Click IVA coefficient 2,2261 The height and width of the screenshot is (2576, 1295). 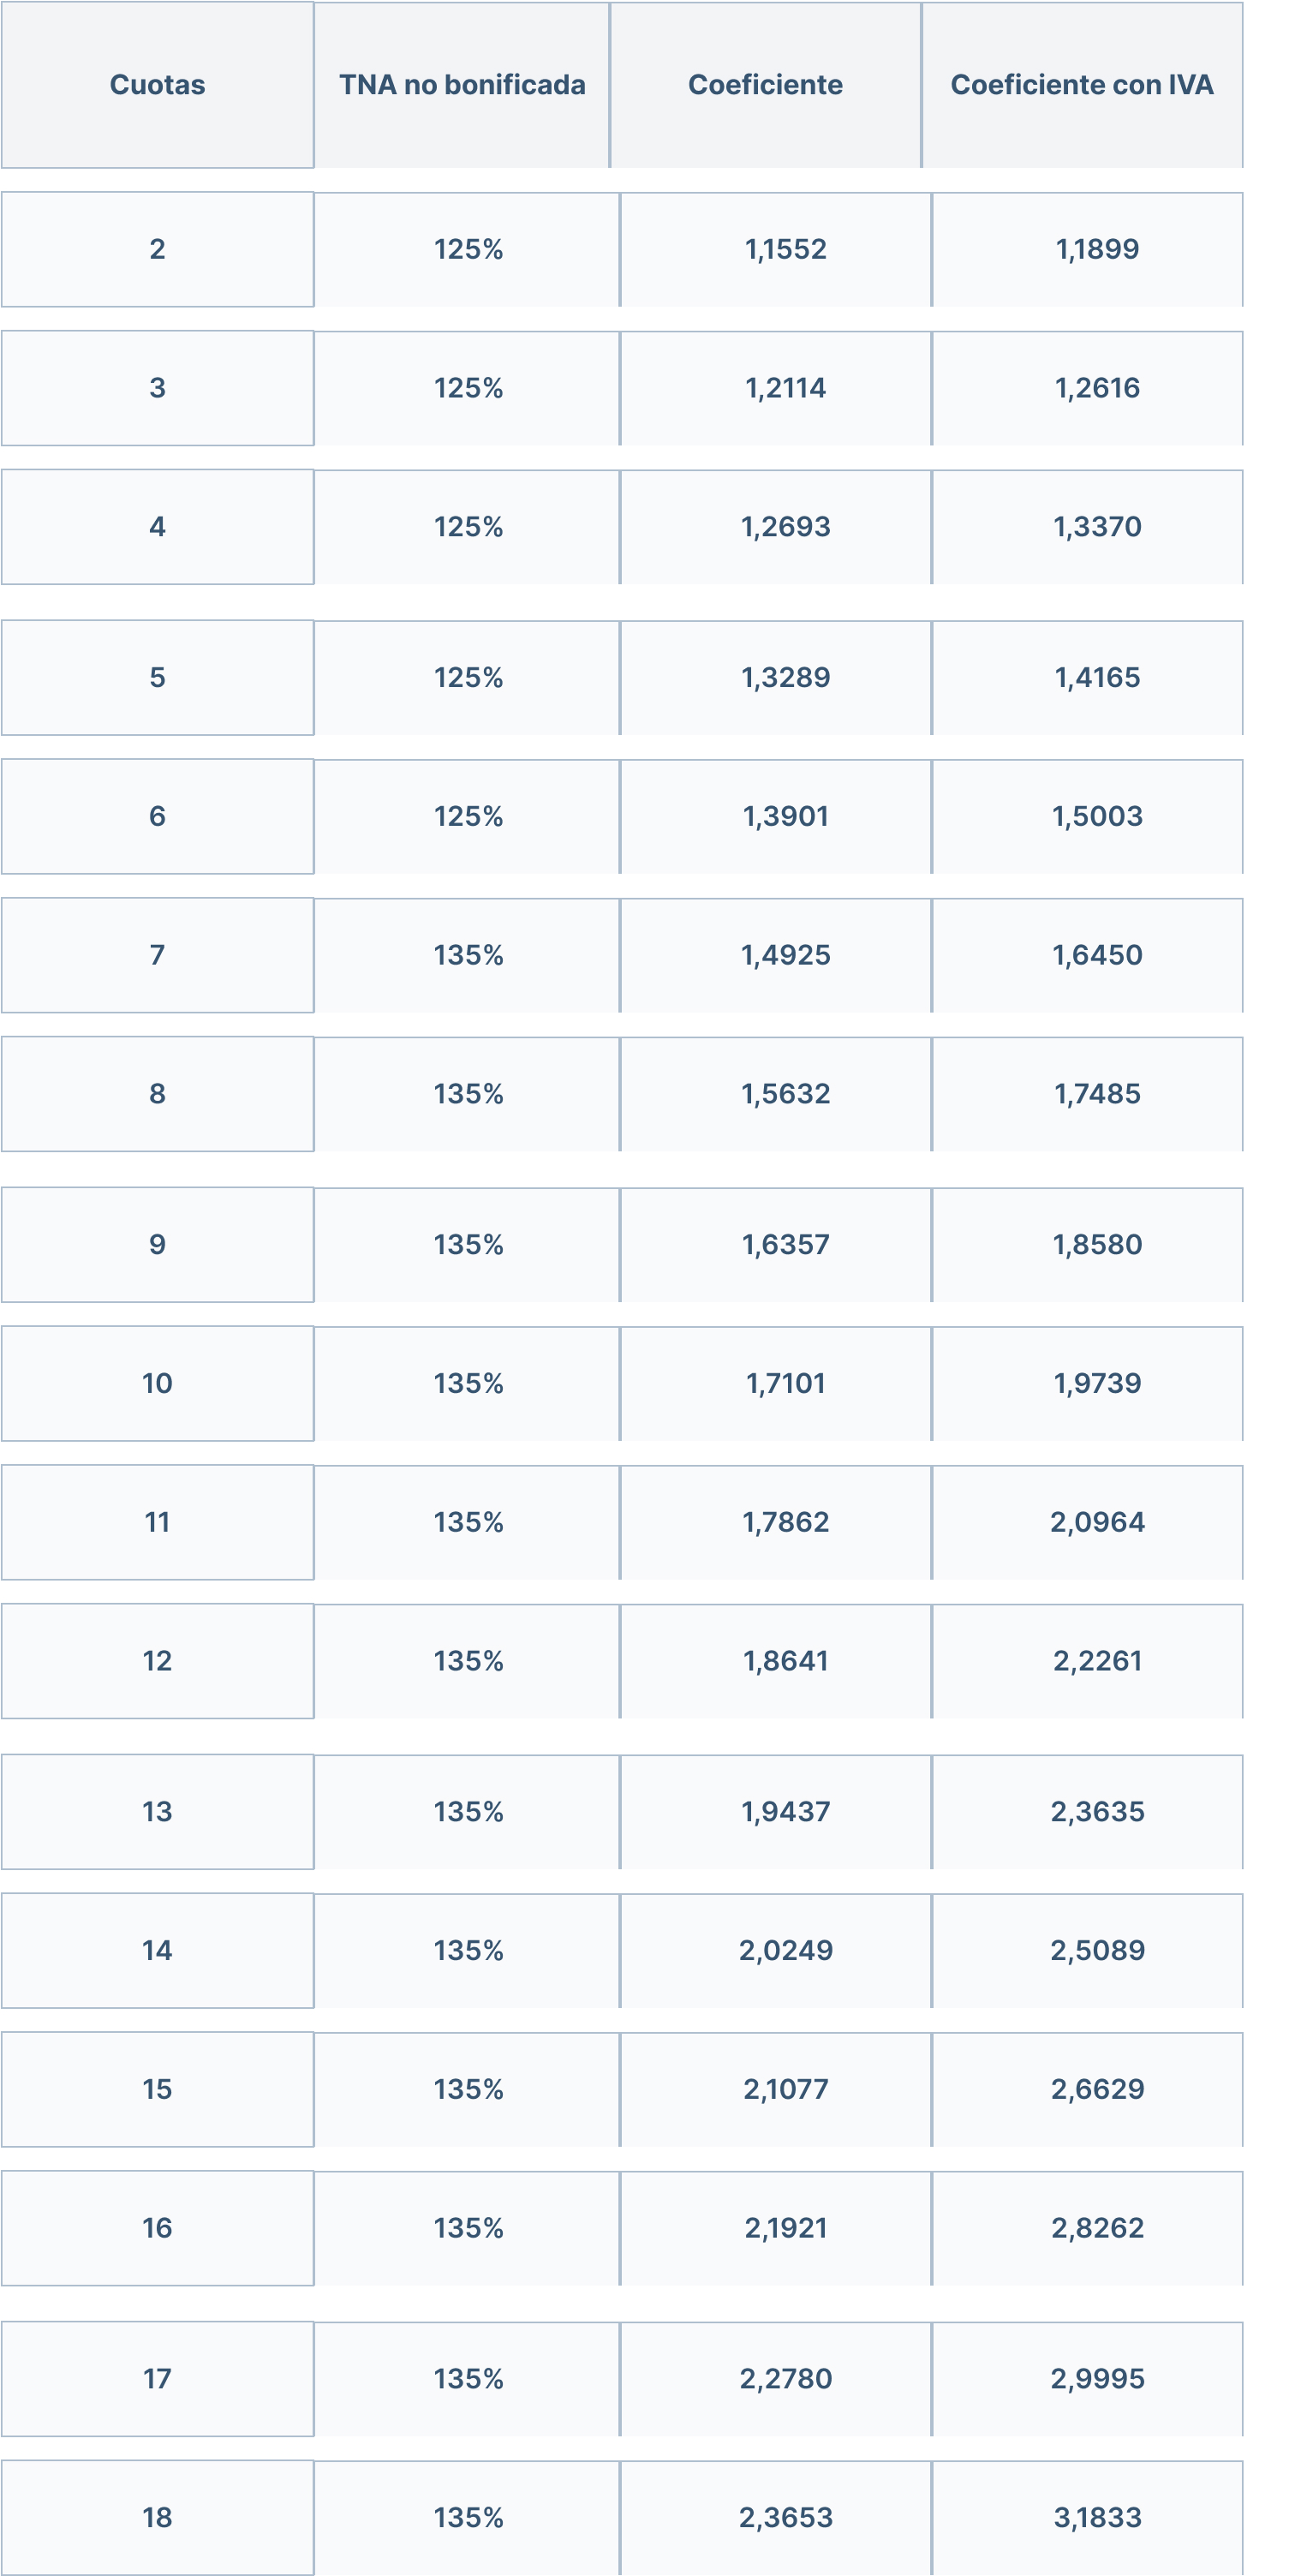[1097, 1662]
